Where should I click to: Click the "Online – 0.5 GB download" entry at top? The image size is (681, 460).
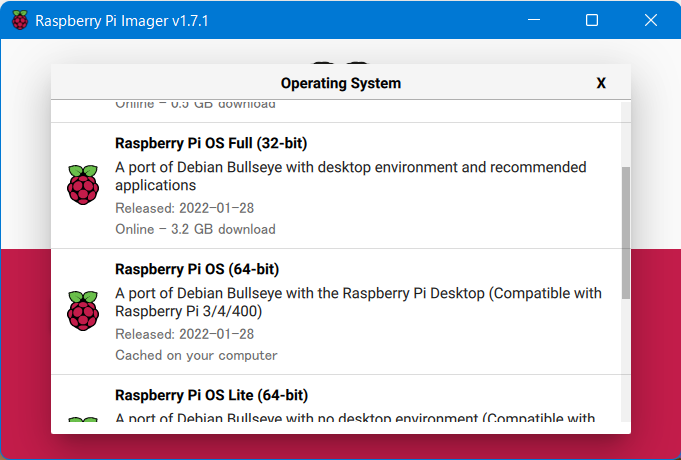pos(195,104)
